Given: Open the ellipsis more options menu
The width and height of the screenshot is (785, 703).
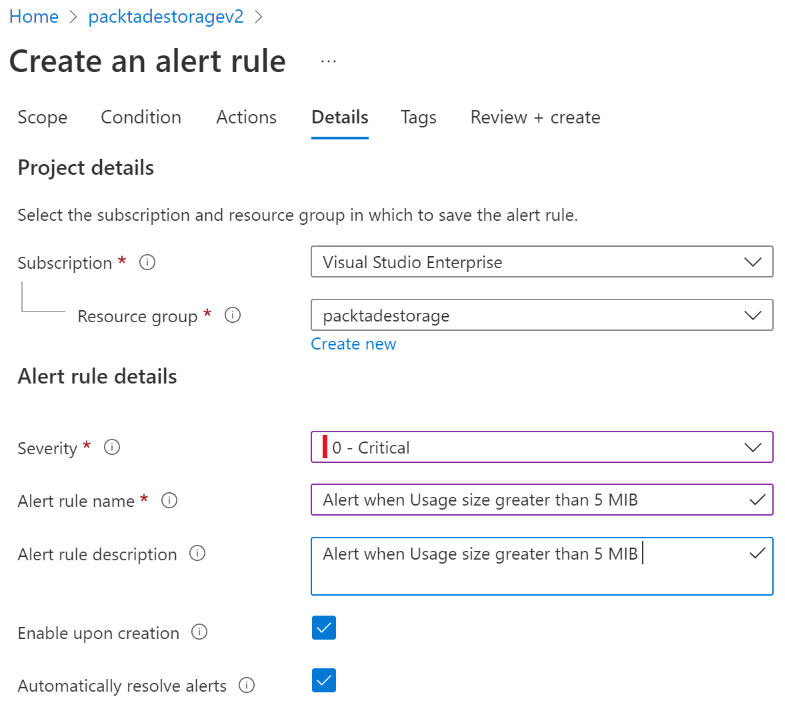Looking at the screenshot, I should click(x=328, y=61).
